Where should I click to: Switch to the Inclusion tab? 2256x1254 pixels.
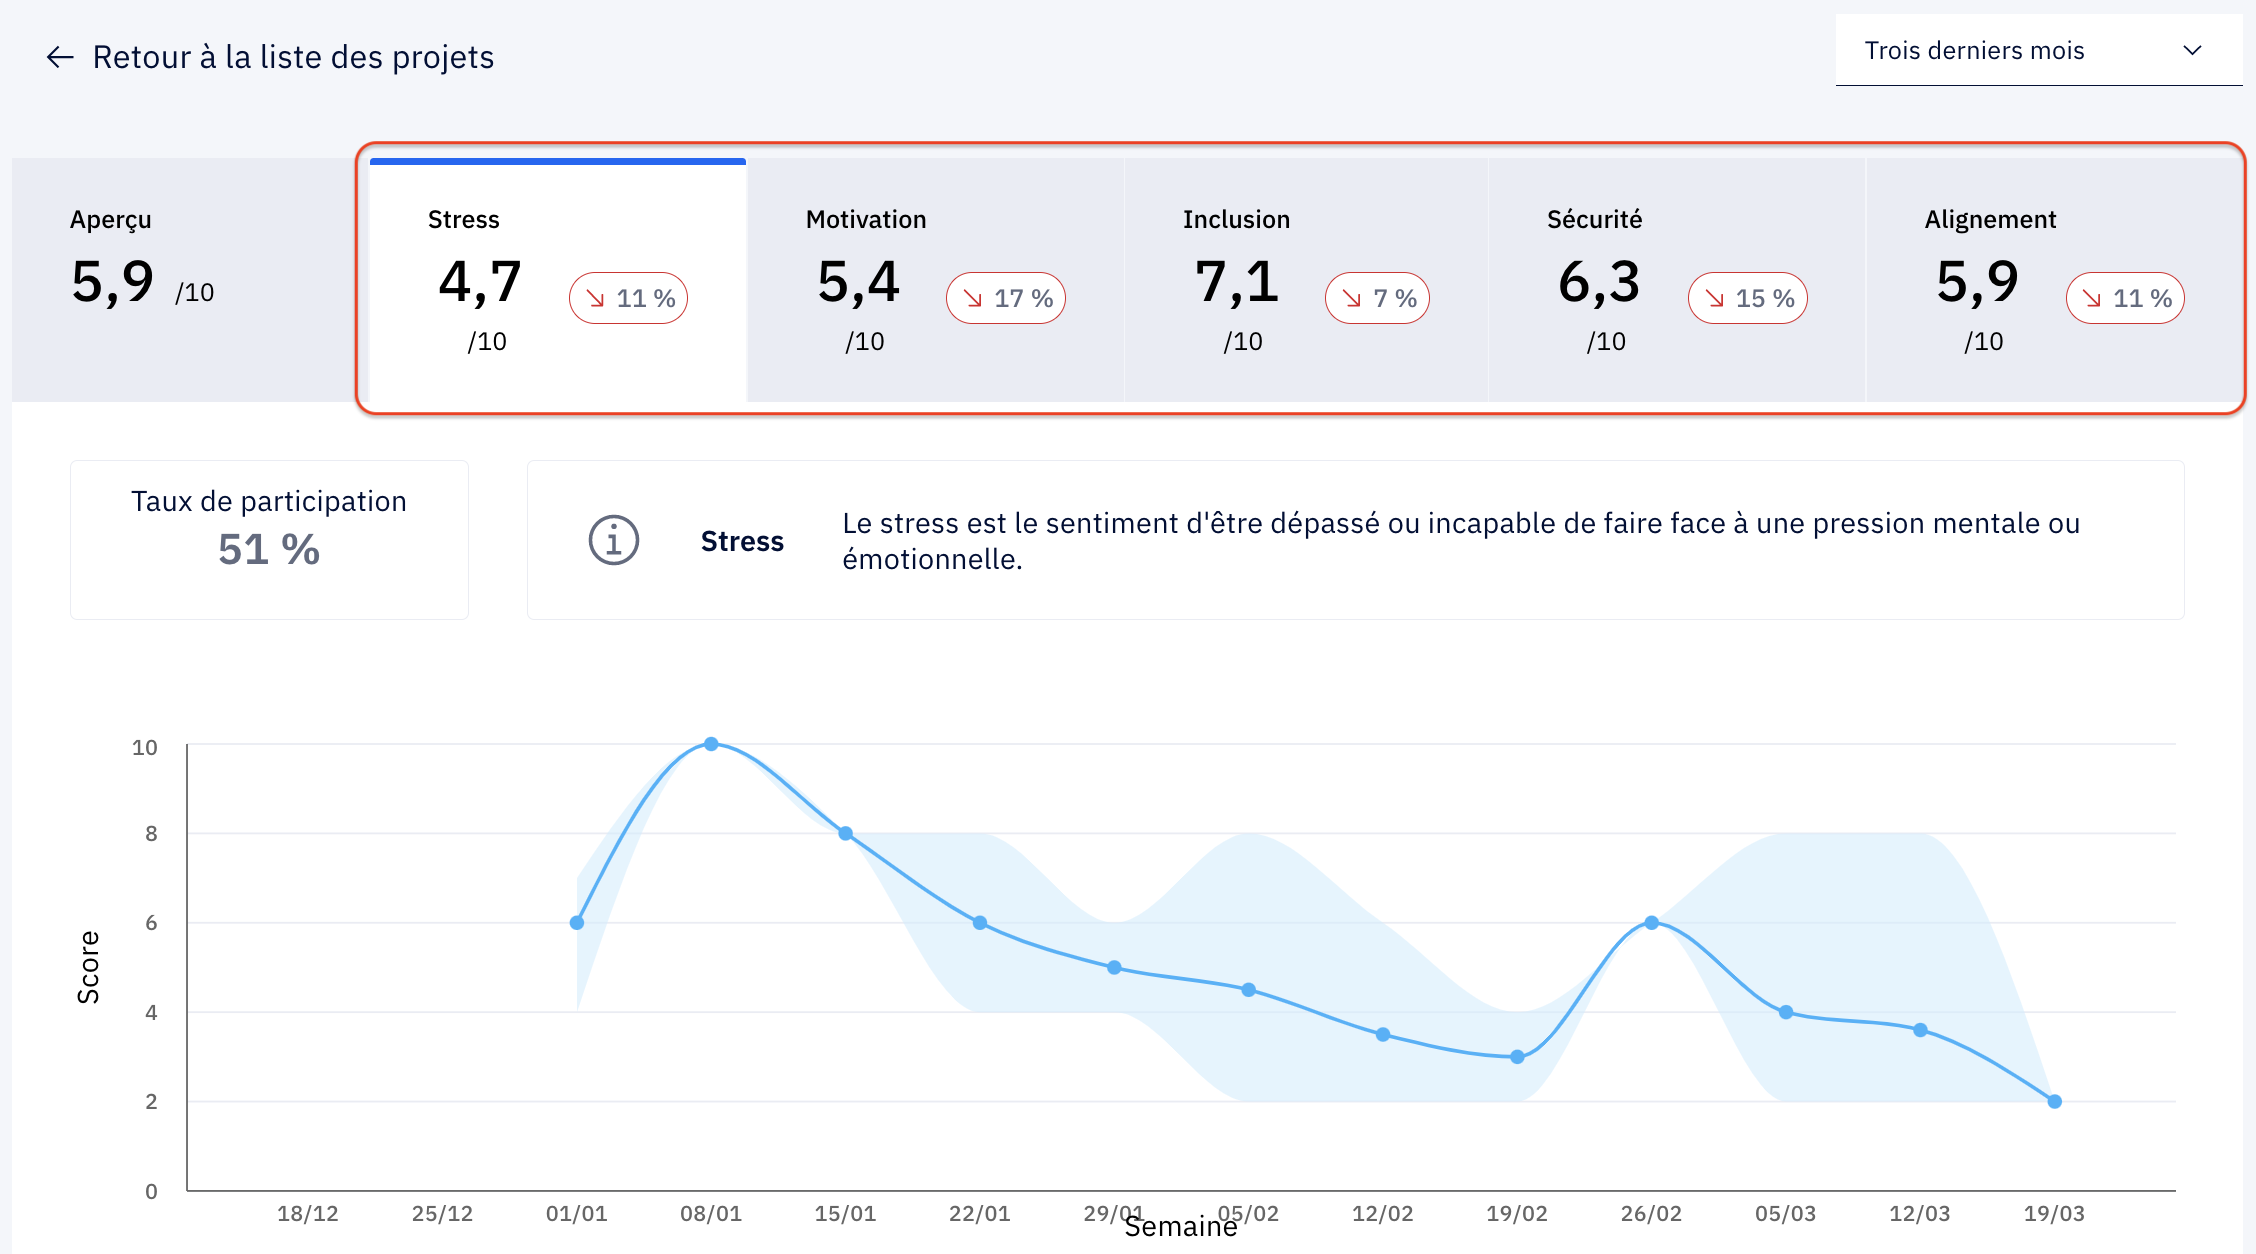(1307, 280)
